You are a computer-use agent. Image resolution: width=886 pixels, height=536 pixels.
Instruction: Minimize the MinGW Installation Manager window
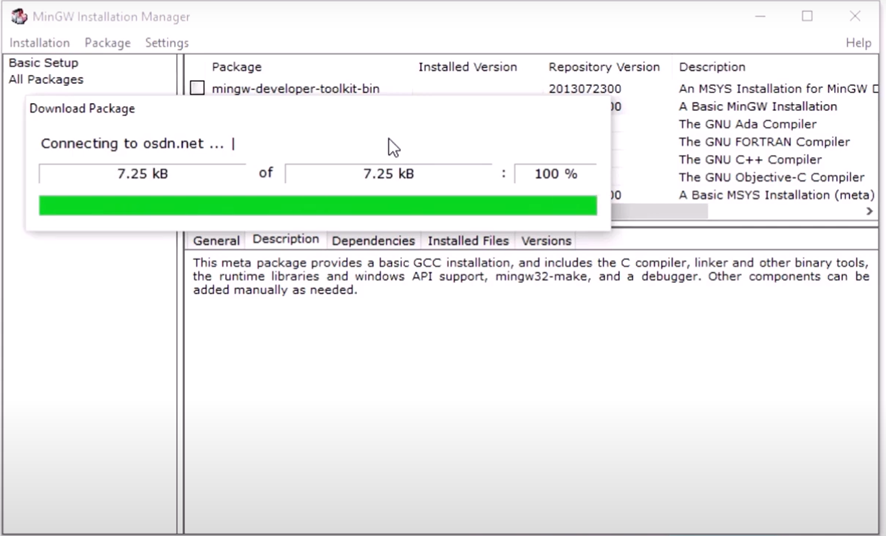(x=759, y=16)
